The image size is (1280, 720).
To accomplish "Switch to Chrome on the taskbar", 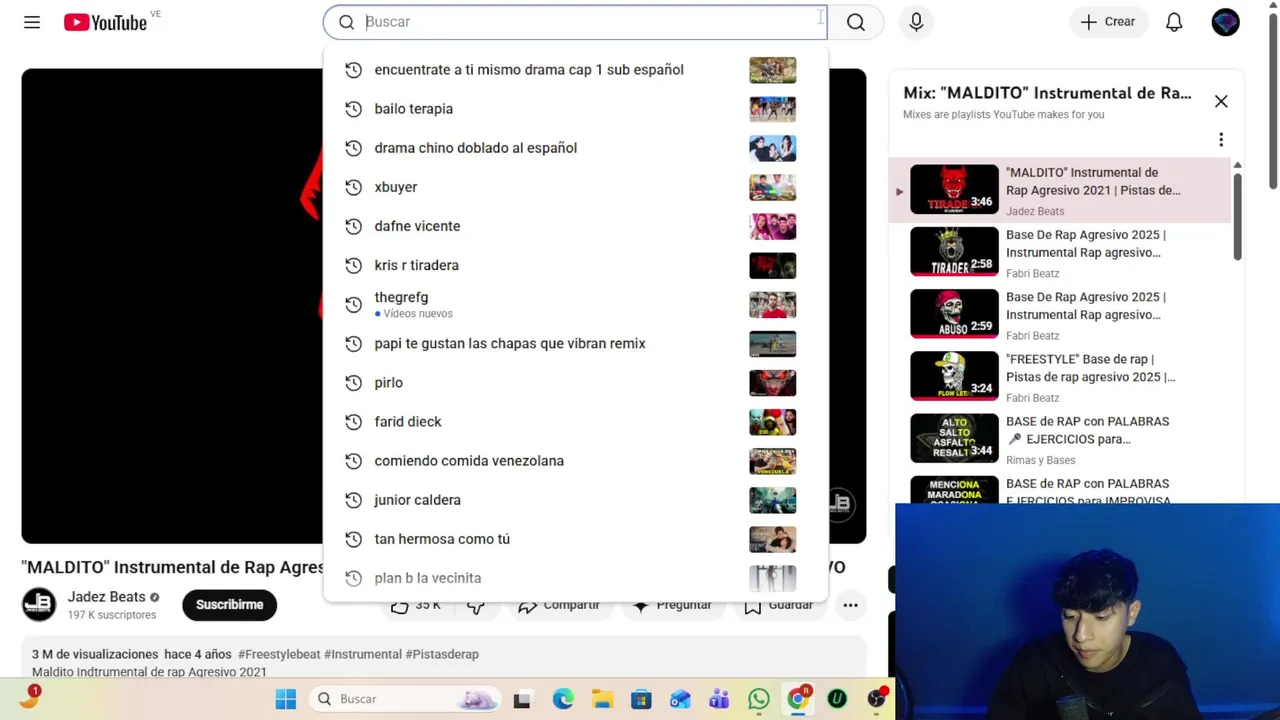I will pyautogui.click(x=798, y=699).
